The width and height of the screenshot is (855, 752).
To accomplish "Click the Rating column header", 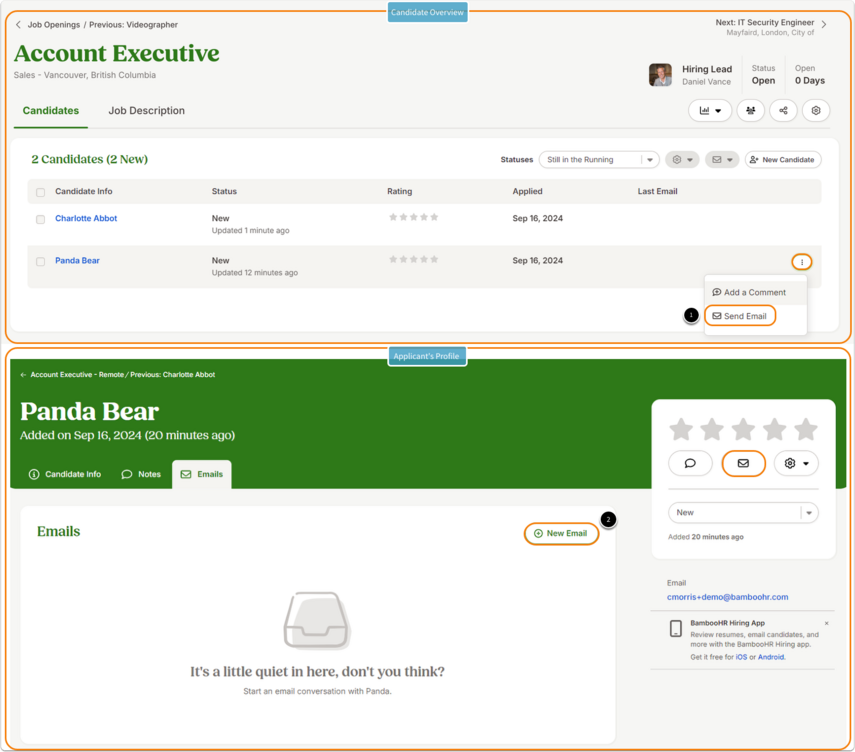I will coord(400,191).
